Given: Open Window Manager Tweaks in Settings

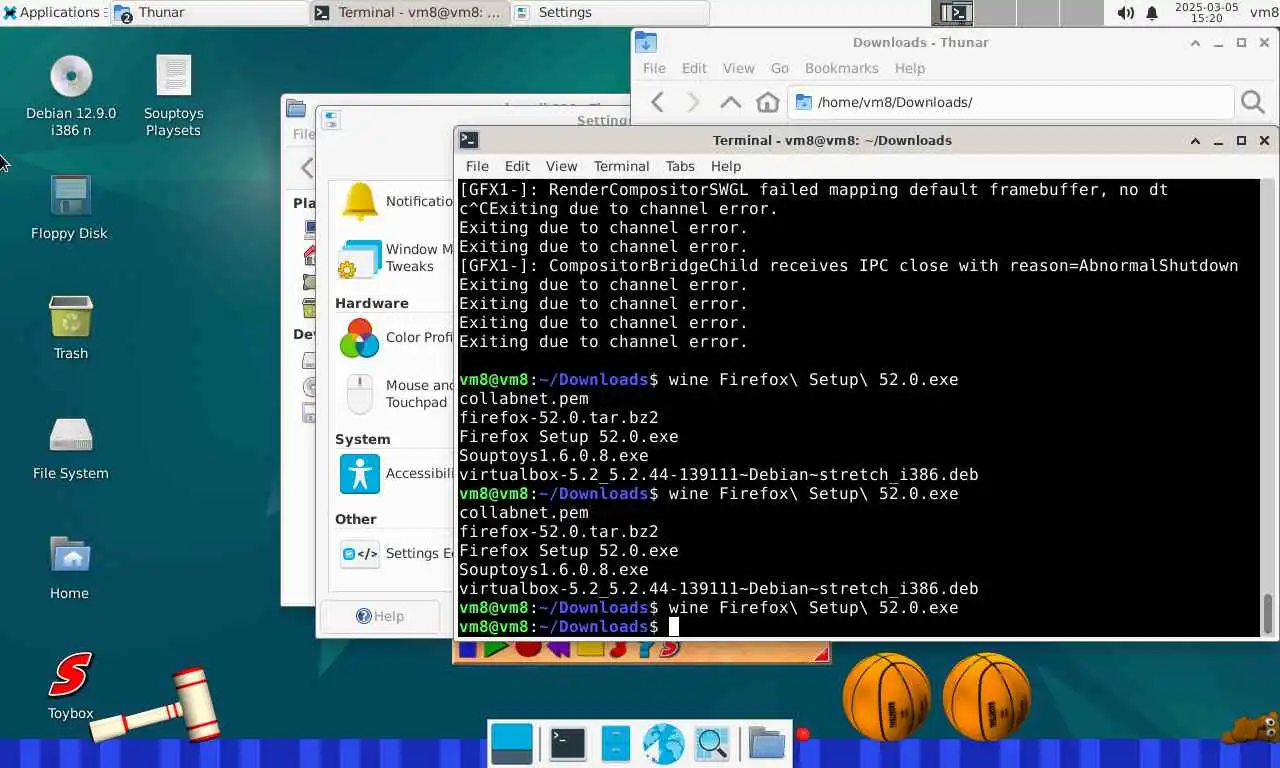Looking at the screenshot, I should (396, 258).
